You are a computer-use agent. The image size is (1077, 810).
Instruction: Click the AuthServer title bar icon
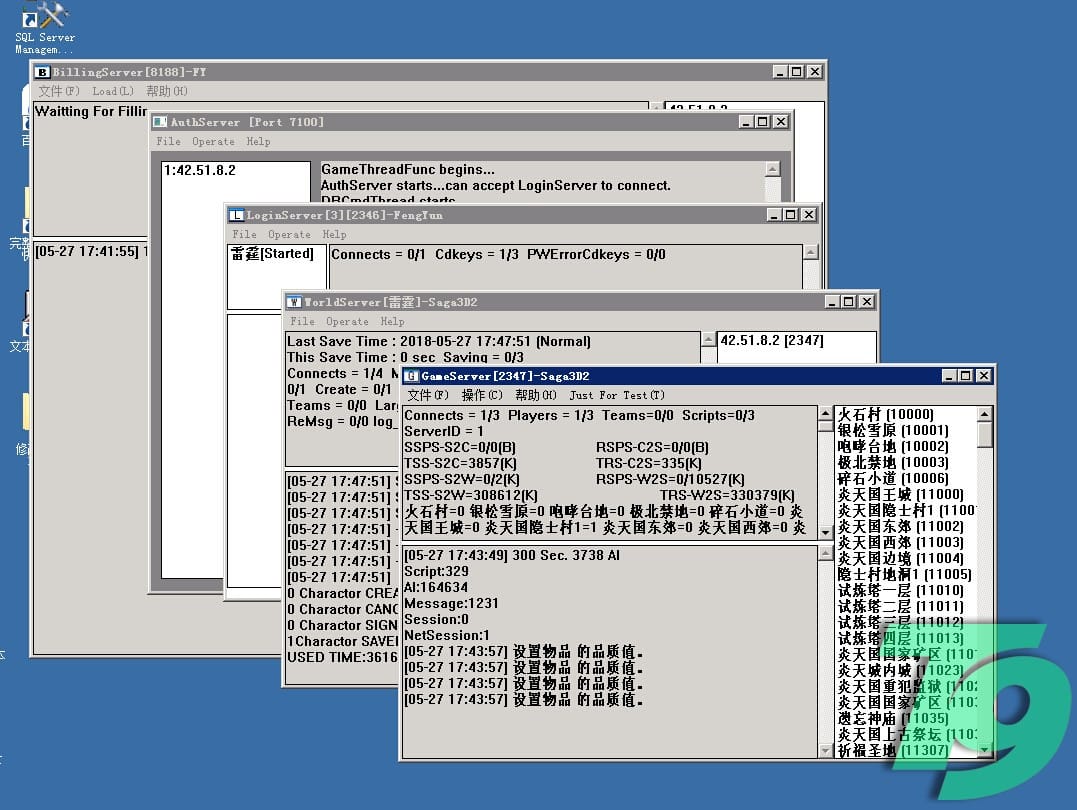coord(161,122)
